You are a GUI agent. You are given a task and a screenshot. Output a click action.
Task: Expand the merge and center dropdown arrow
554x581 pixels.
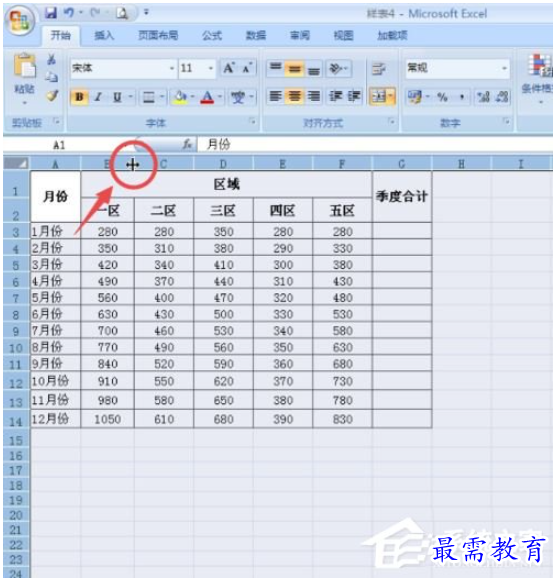coord(392,97)
